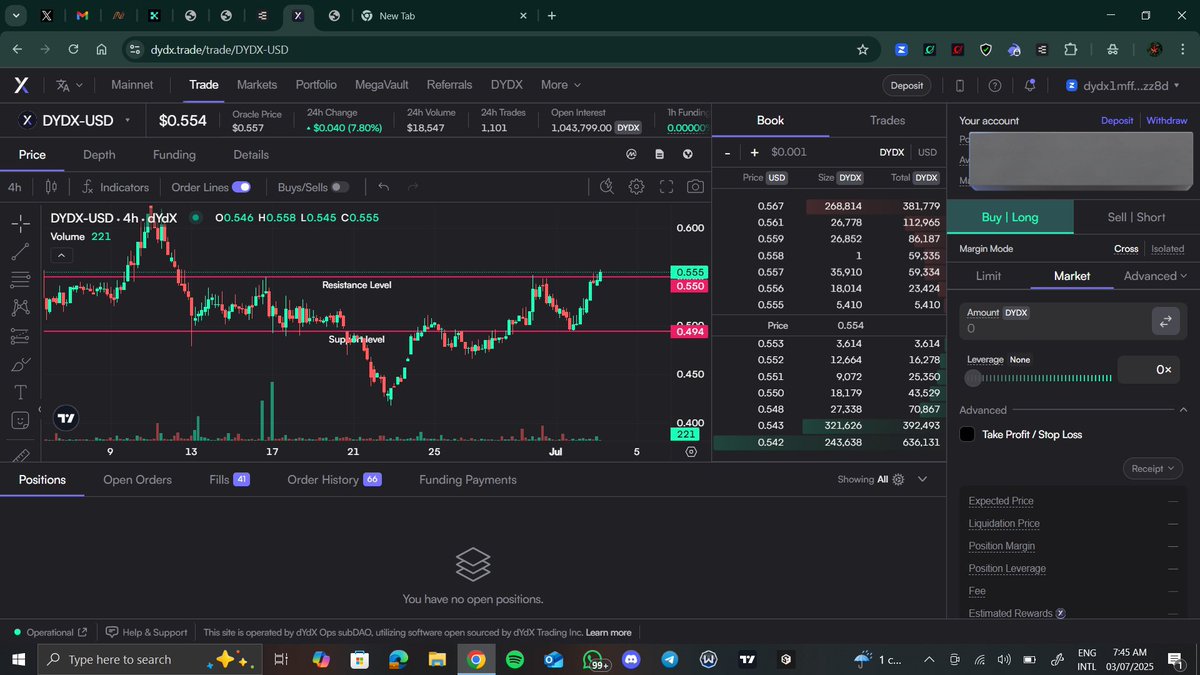Switch to Sell | Short side
Image resolution: width=1200 pixels, height=675 pixels.
click(x=1136, y=217)
